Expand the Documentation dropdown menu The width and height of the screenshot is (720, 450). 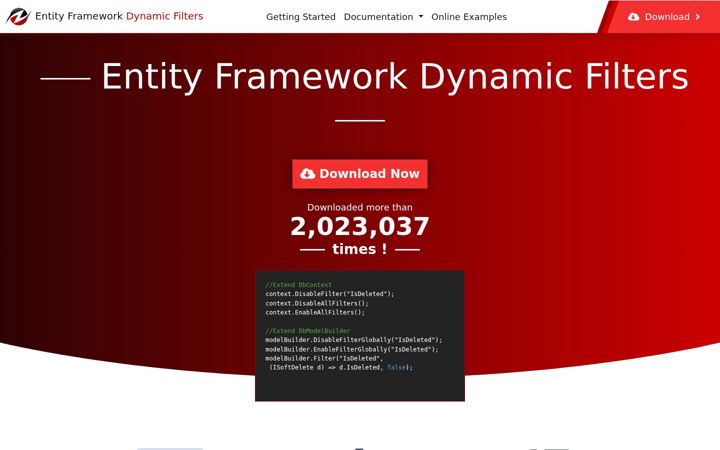pyautogui.click(x=383, y=17)
